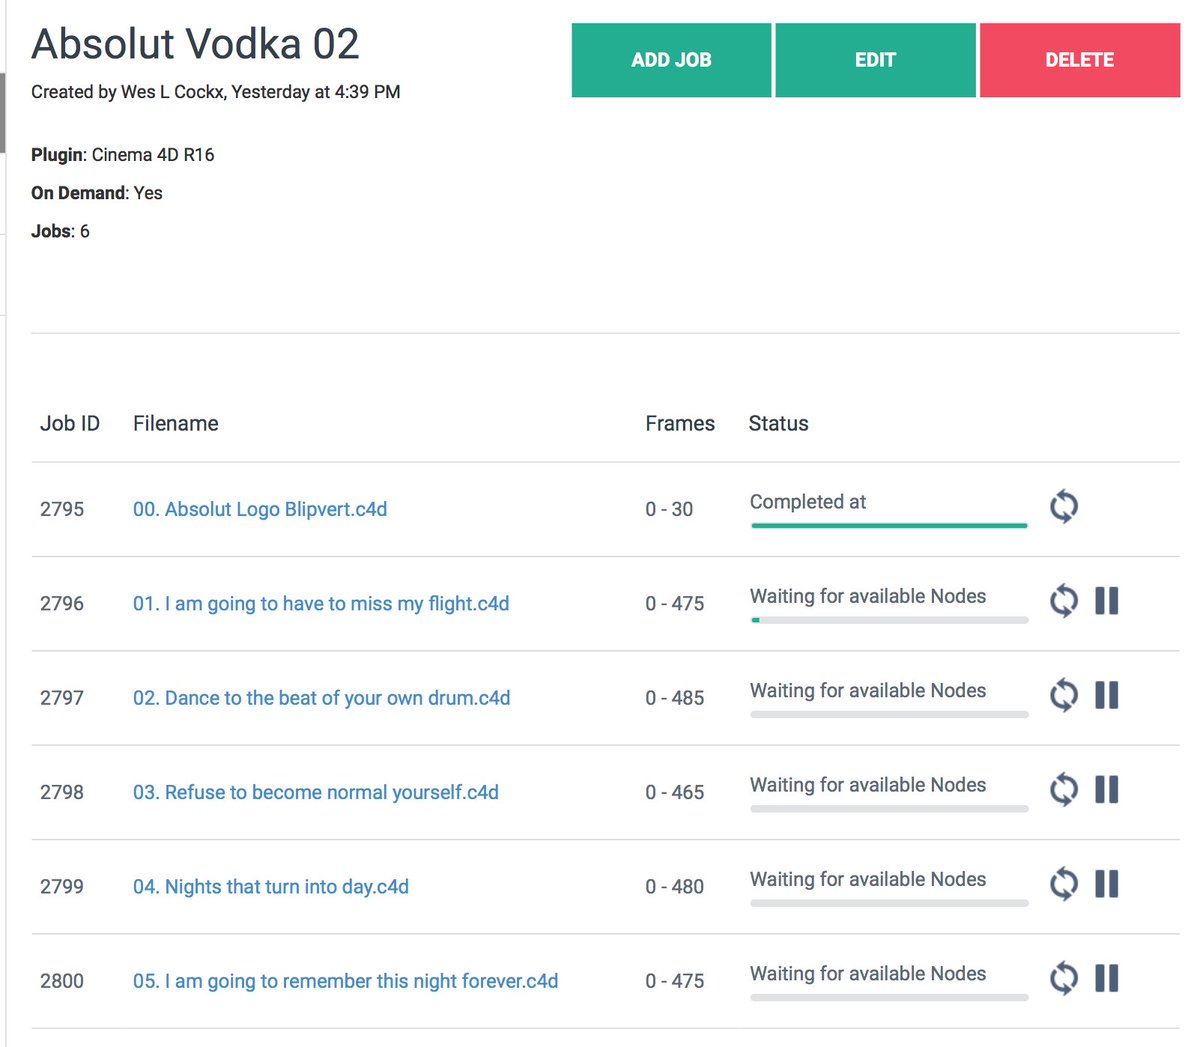This screenshot has width=1200, height=1047.
Task: Restart job 2795 with its refresh icon
Action: 1064,507
